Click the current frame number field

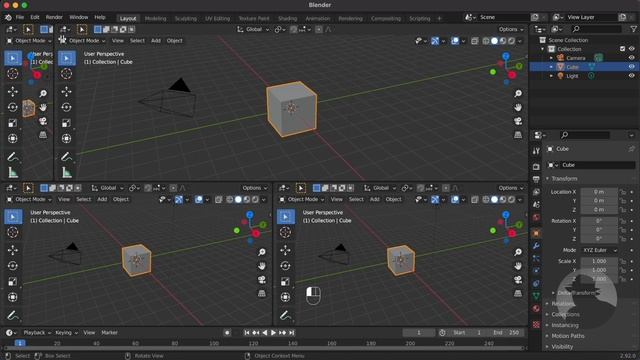point(419,333)
